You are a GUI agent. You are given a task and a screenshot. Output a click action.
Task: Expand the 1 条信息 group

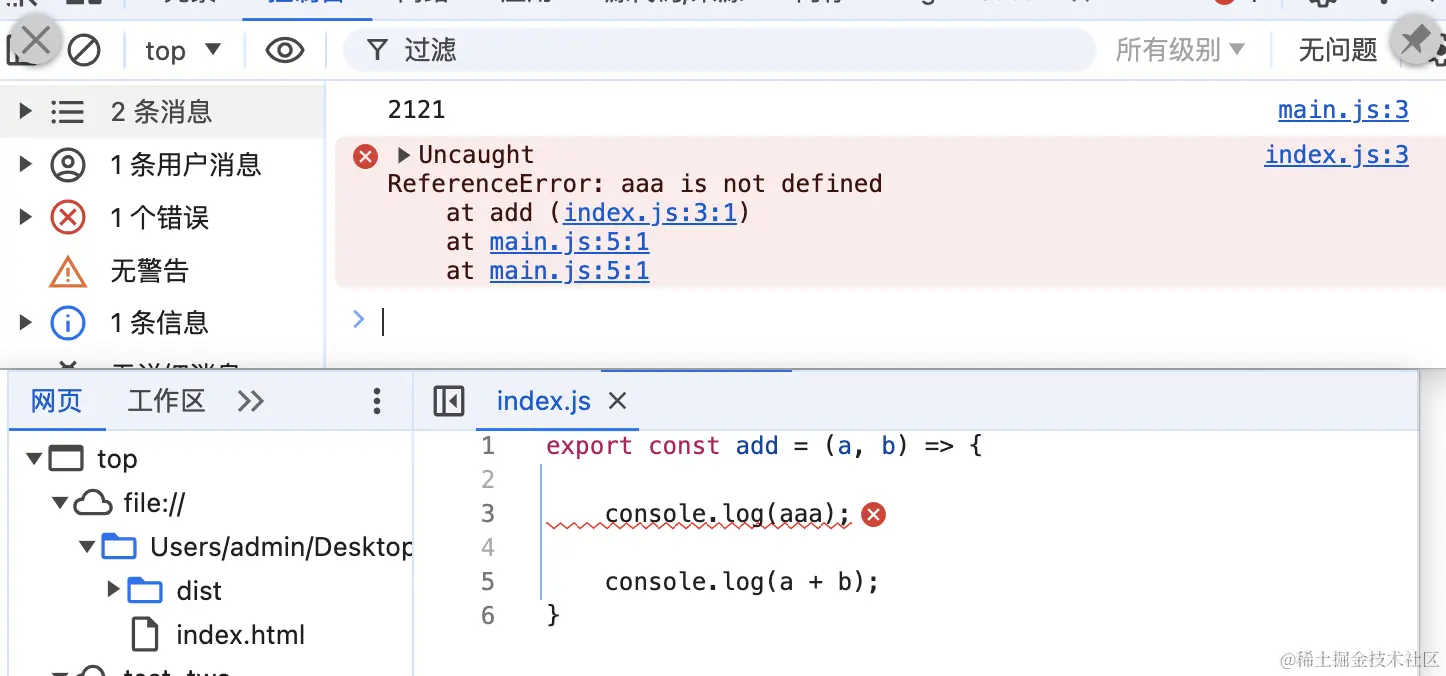[26, 322]
